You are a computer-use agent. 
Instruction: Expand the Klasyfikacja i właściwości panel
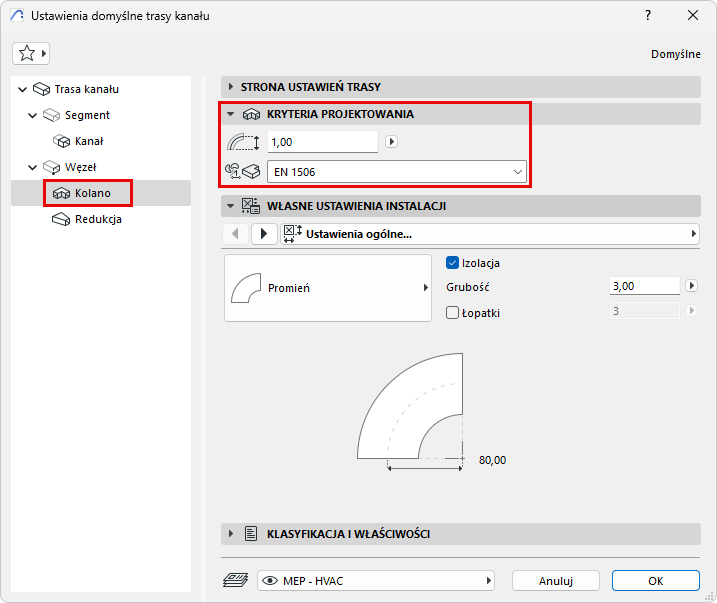231,534
